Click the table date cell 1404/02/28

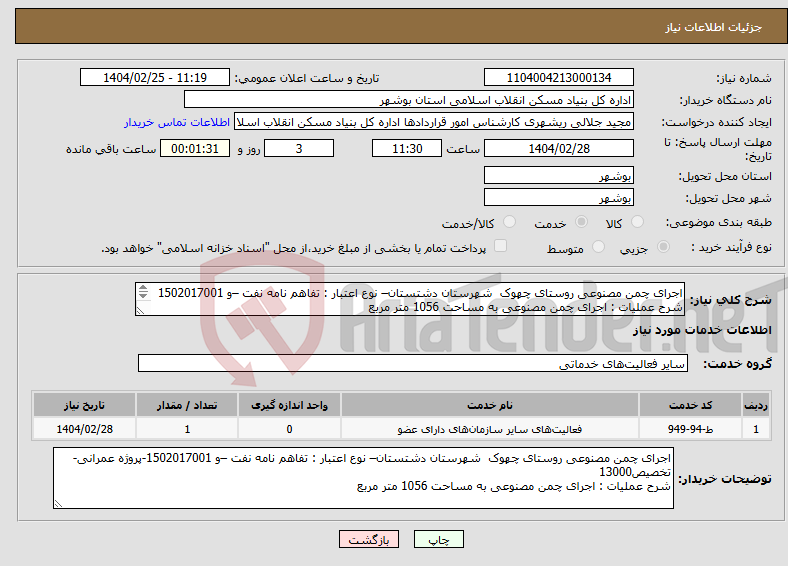[x=84, y=429]
